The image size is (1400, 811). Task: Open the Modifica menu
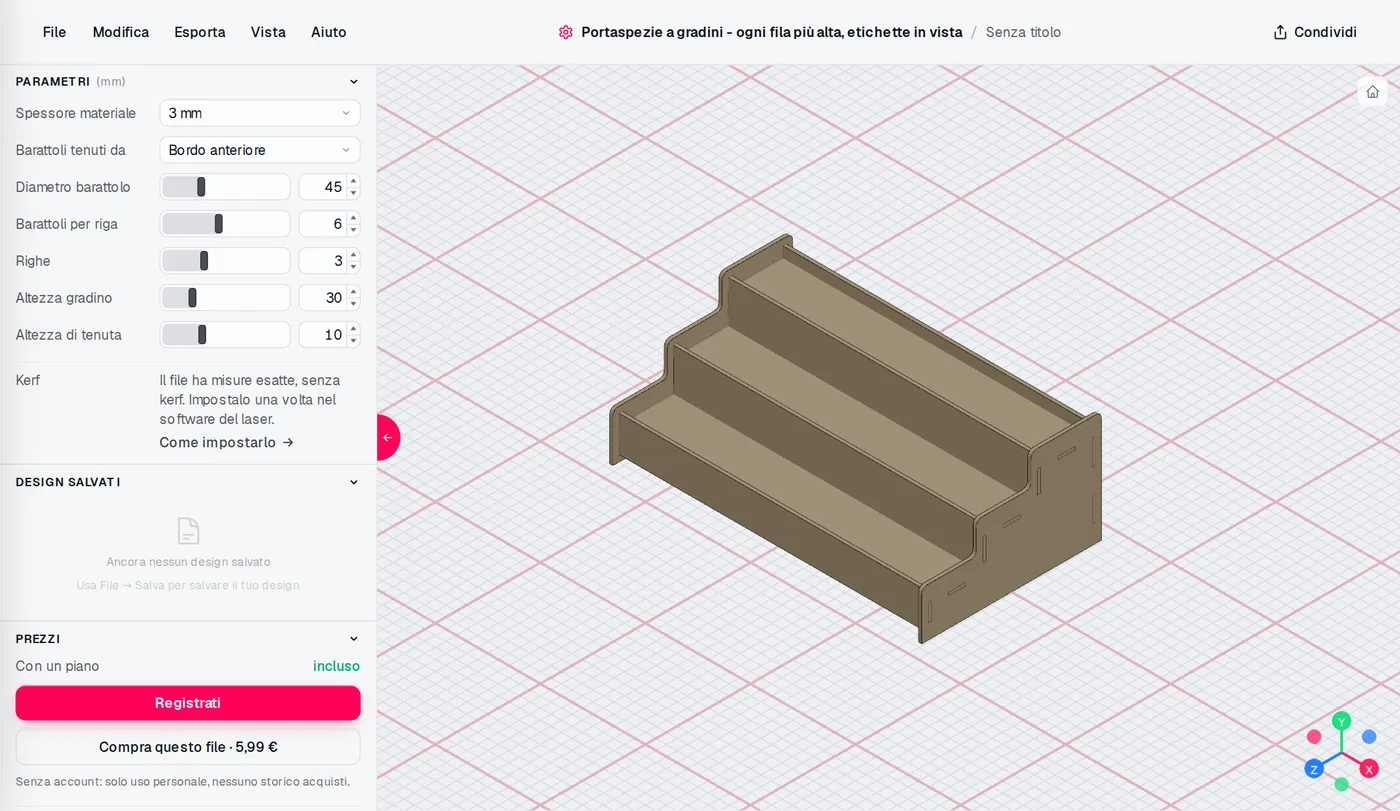click(121, 32)
